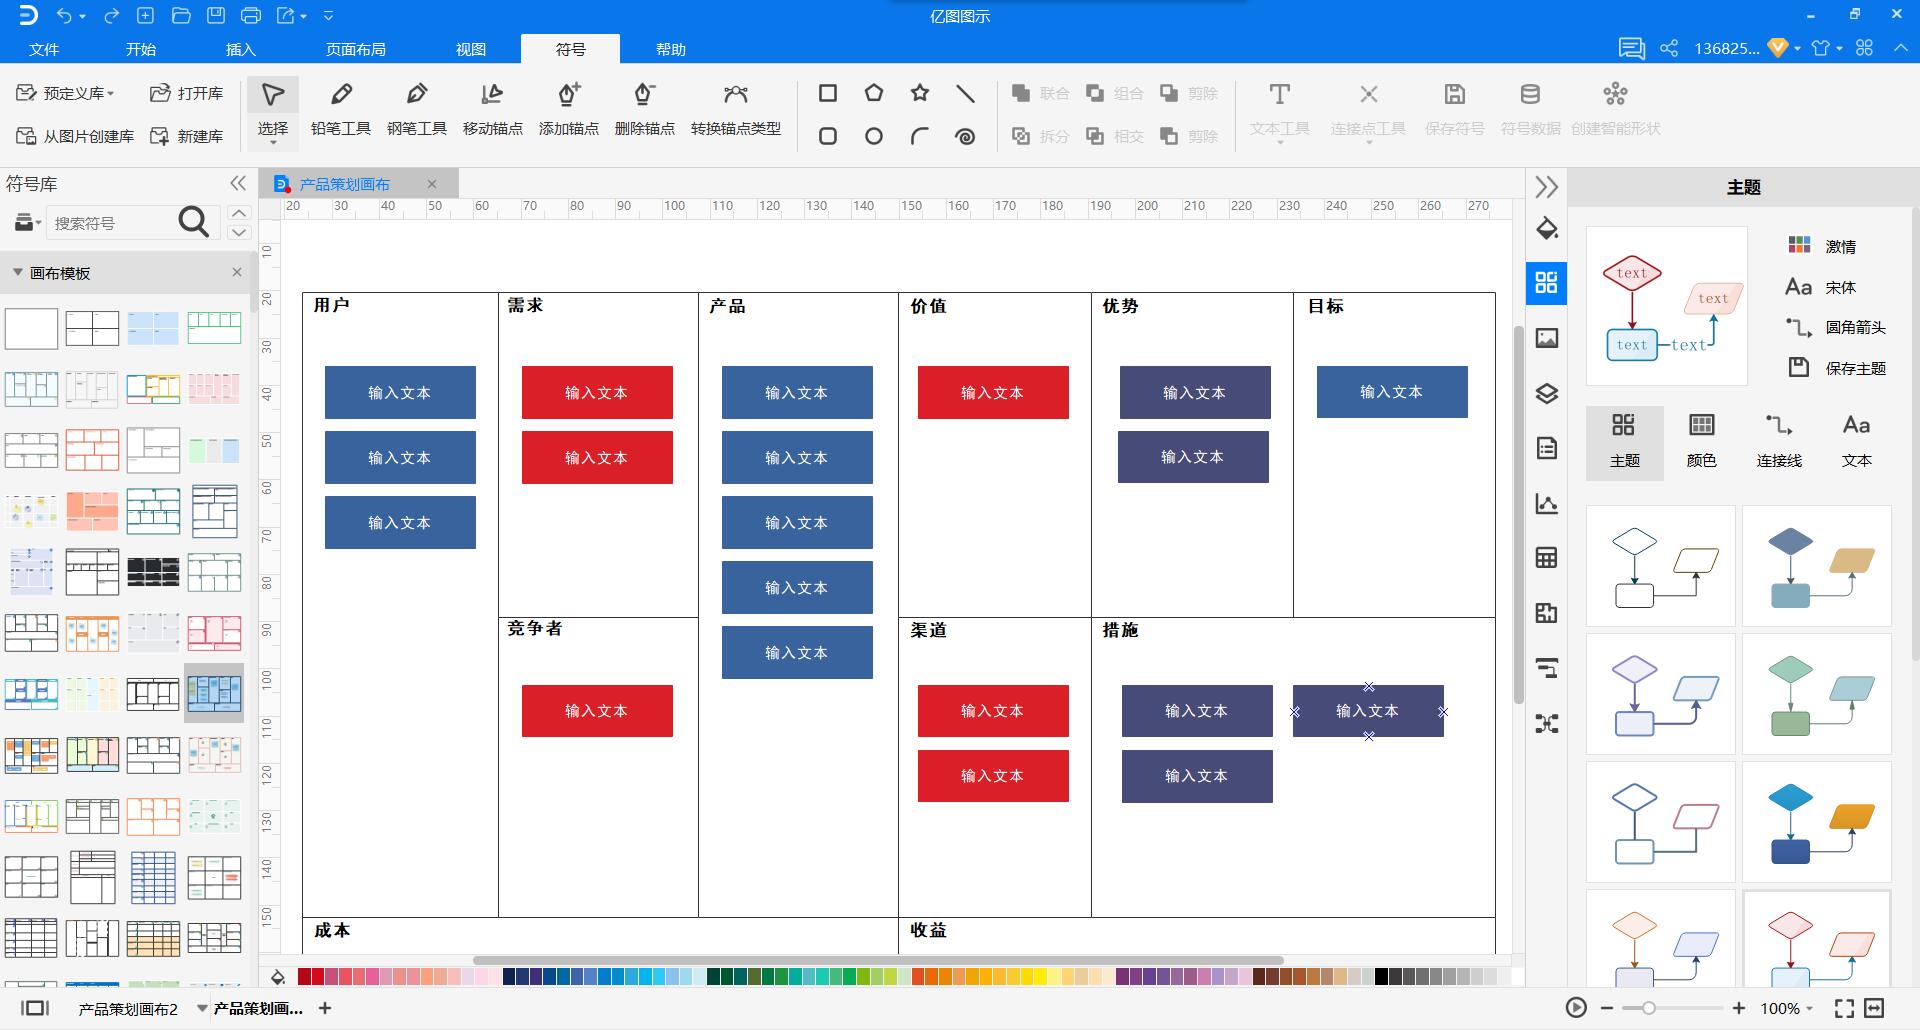This screenshot has width=1920, height=1030.
Task: Select the Pencil tool (铅笔工具)
Action: pos(341,109)
